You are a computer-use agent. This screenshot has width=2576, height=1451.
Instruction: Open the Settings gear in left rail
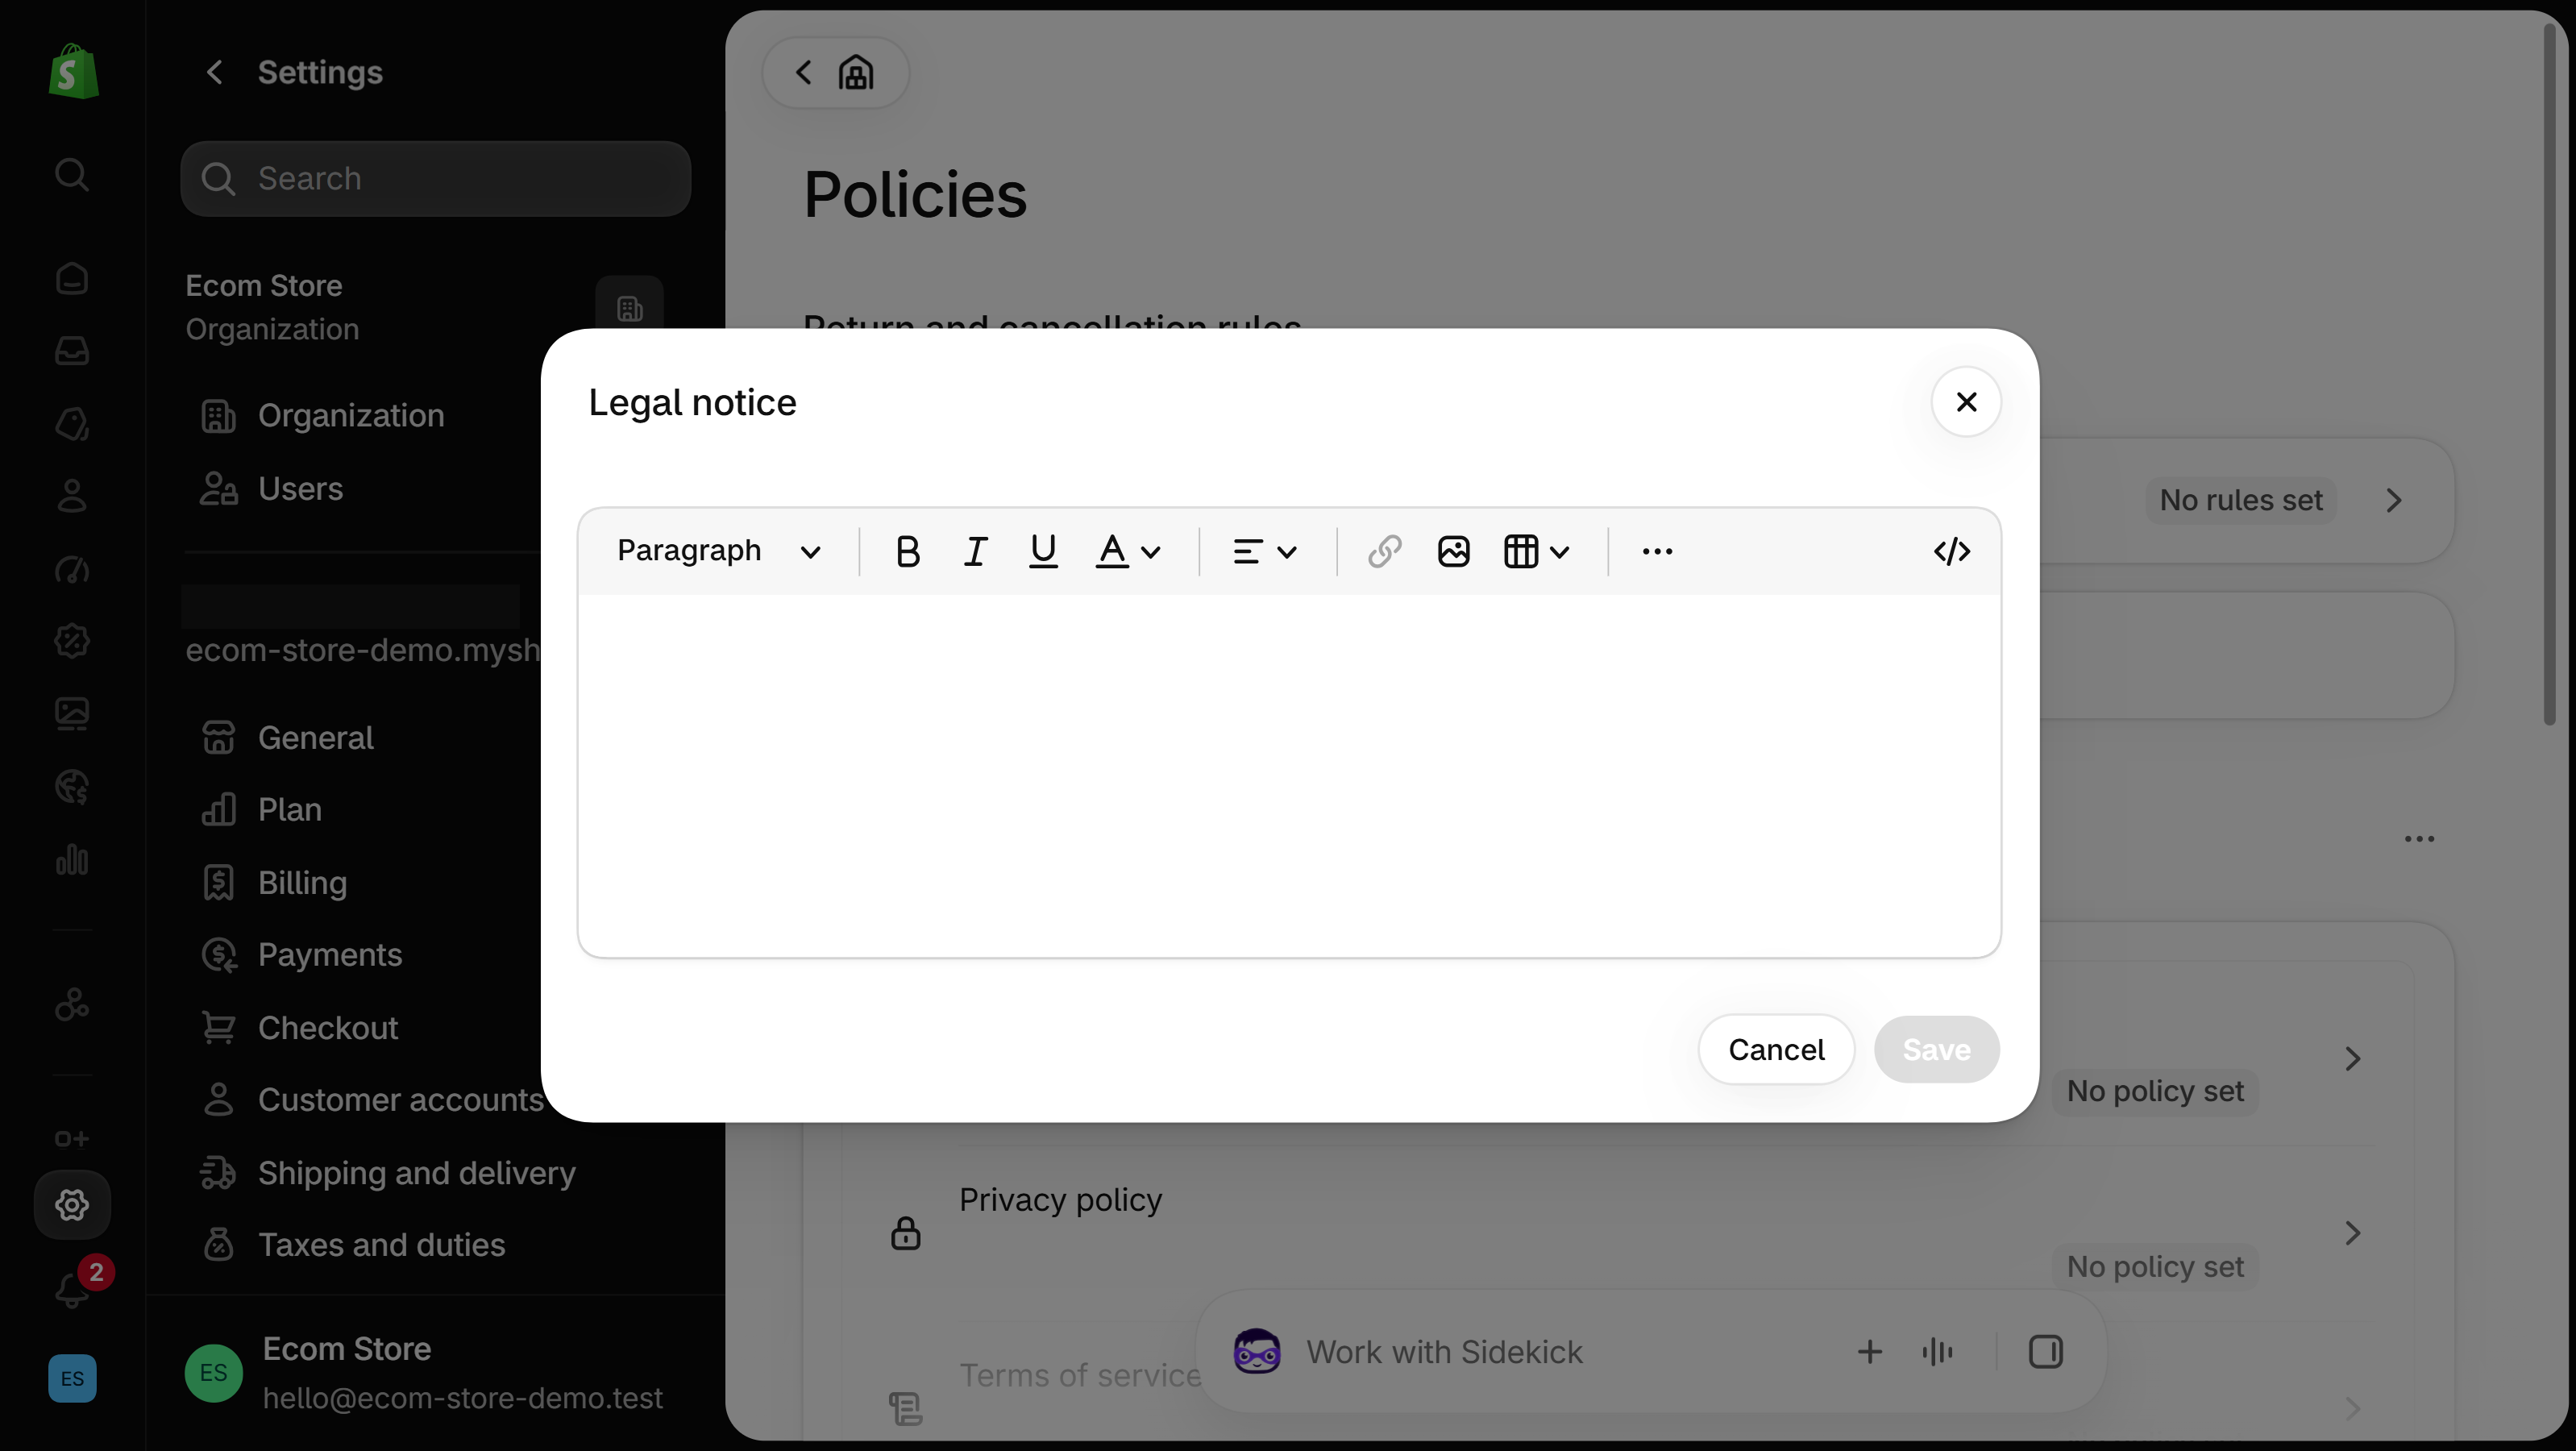point(72,1205)
